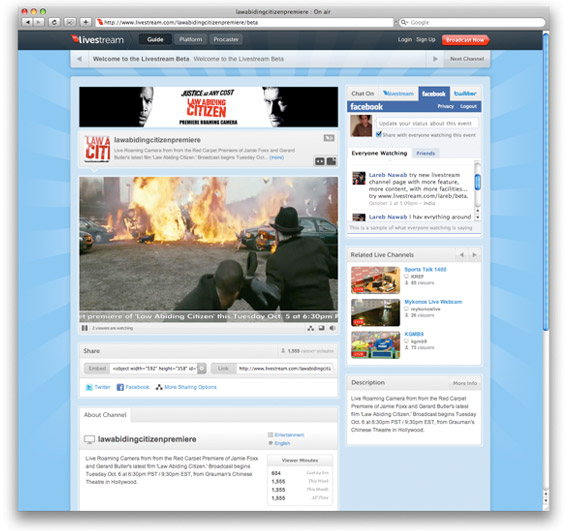Click the Link label button
The width and height of the screenshot is (570, 531).
click(x=223, y=369)
